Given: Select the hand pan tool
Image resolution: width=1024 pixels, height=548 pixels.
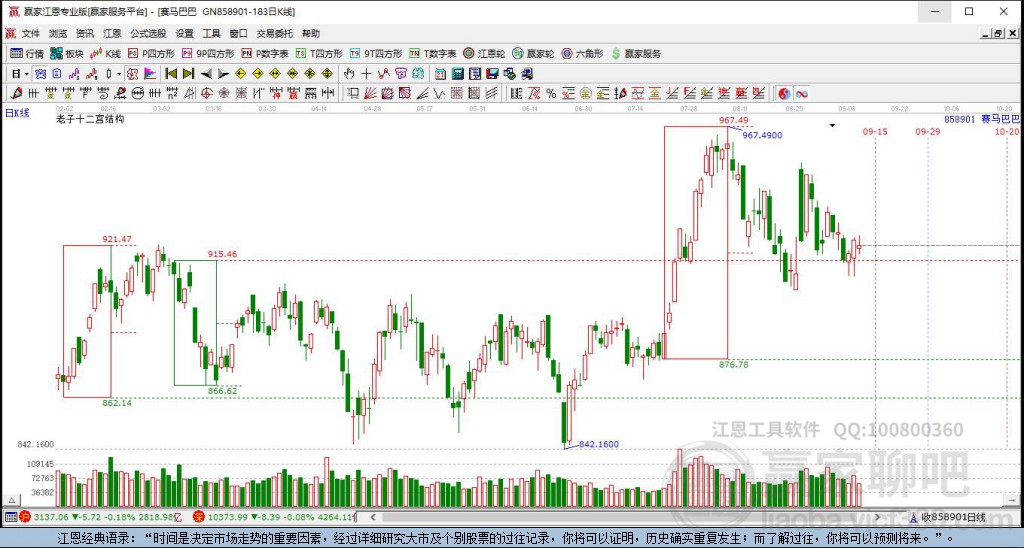Looking at the screenshot, I should 349,74.
